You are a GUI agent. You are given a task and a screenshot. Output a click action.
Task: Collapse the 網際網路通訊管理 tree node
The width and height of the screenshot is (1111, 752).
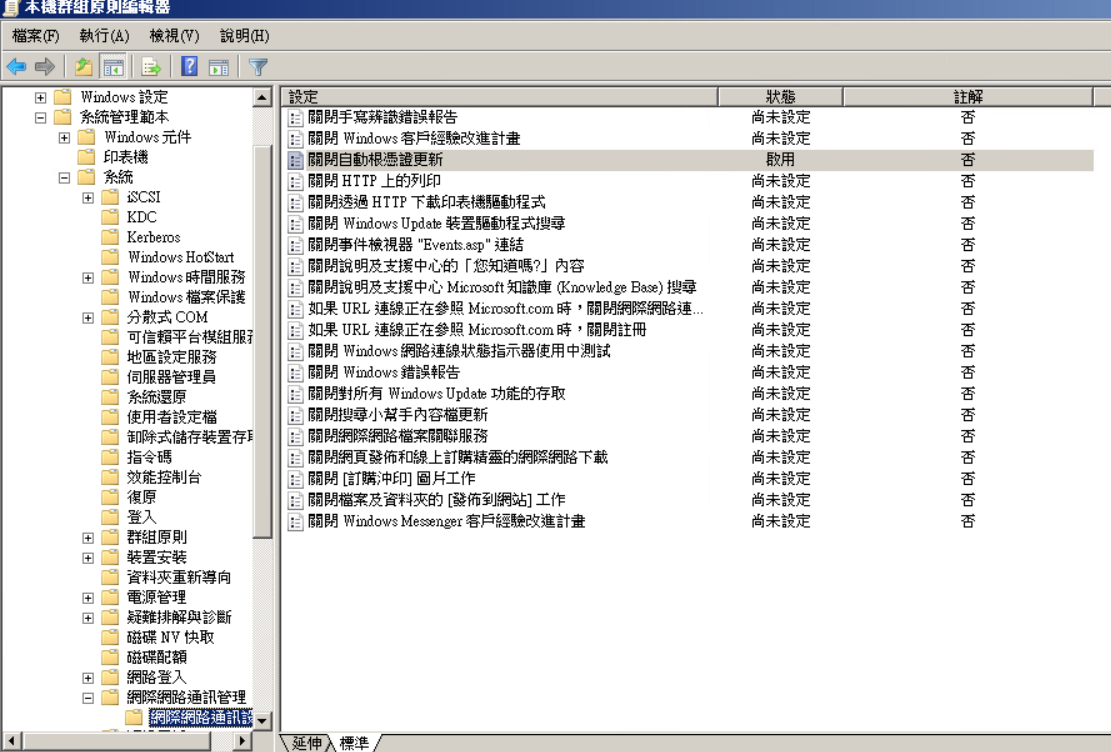click(x=88, y=697)
